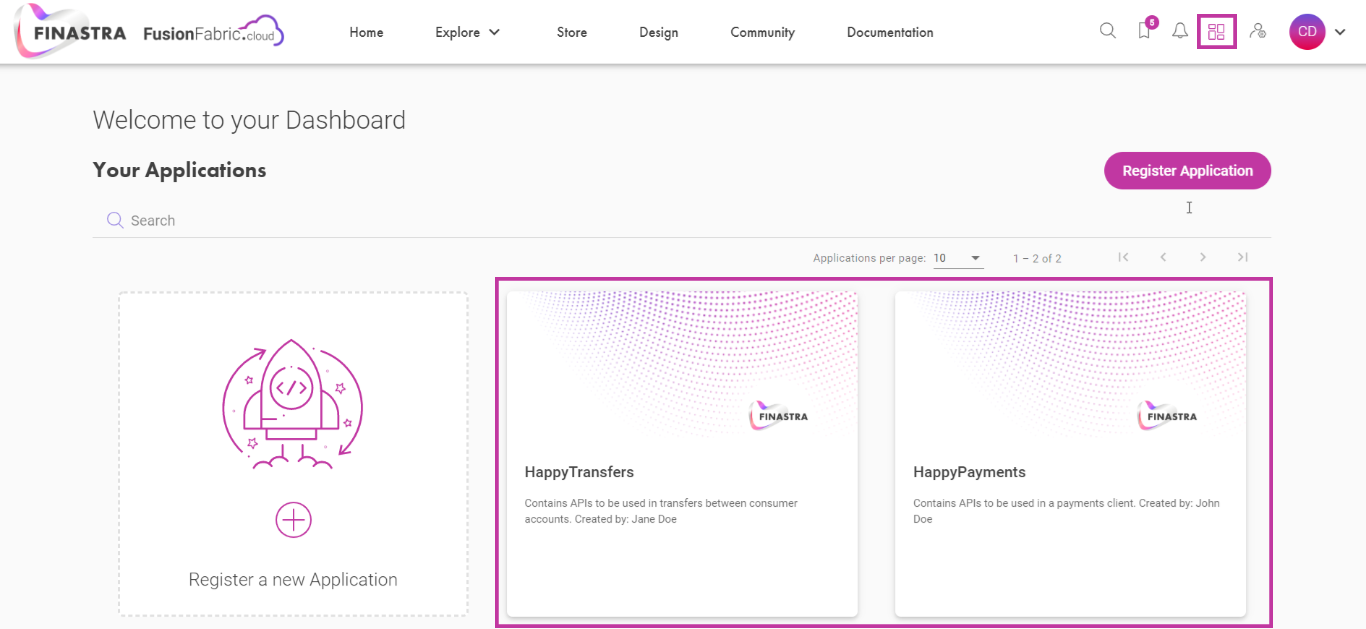Open the Store page
Screen dimensions: 1366x629
click(x=572, y=32)
